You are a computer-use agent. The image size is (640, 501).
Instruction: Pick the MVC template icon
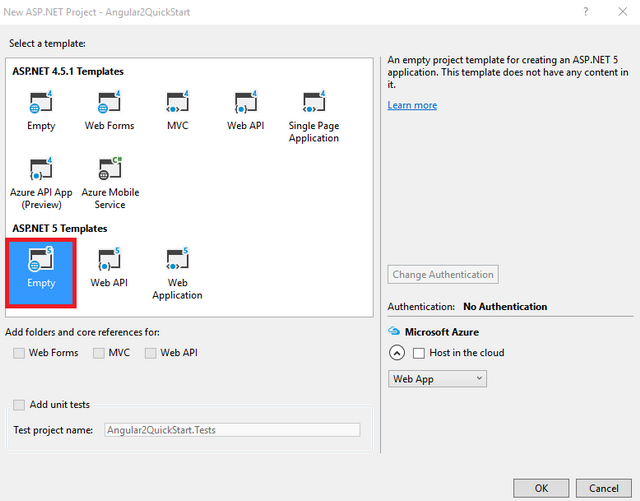click(x=178, y=102)
